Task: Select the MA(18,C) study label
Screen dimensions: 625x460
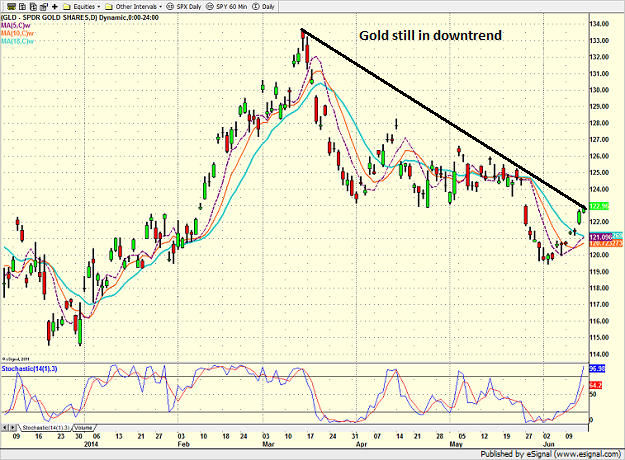Action: 18,41
